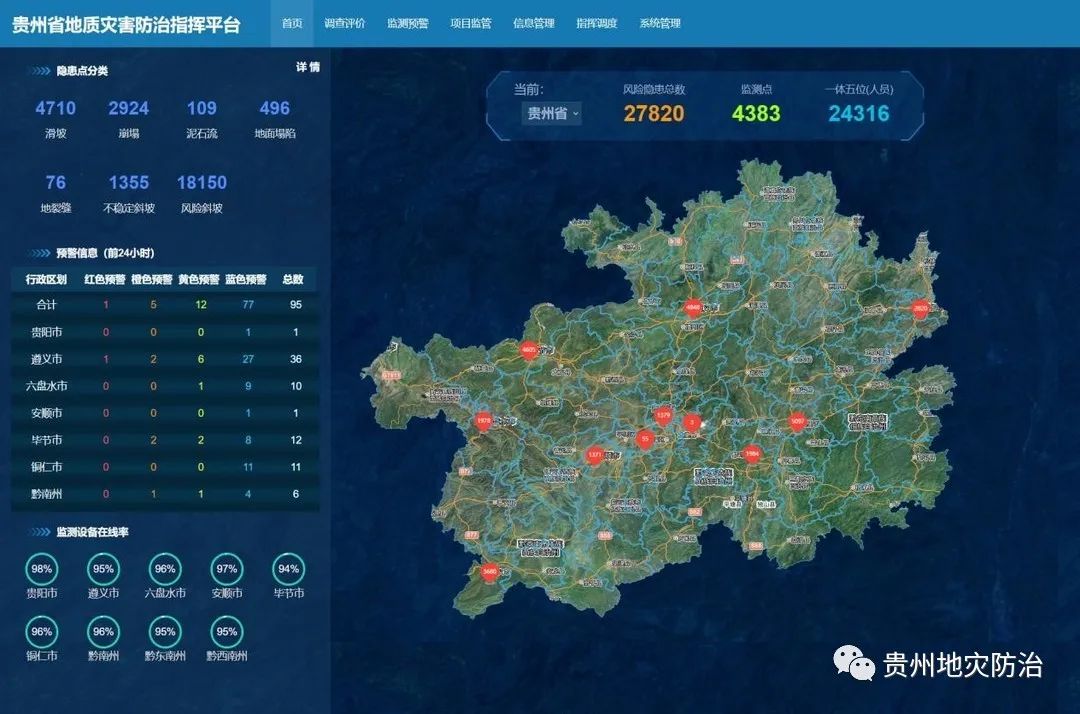Click the 滑坡 count 4710

56,109
